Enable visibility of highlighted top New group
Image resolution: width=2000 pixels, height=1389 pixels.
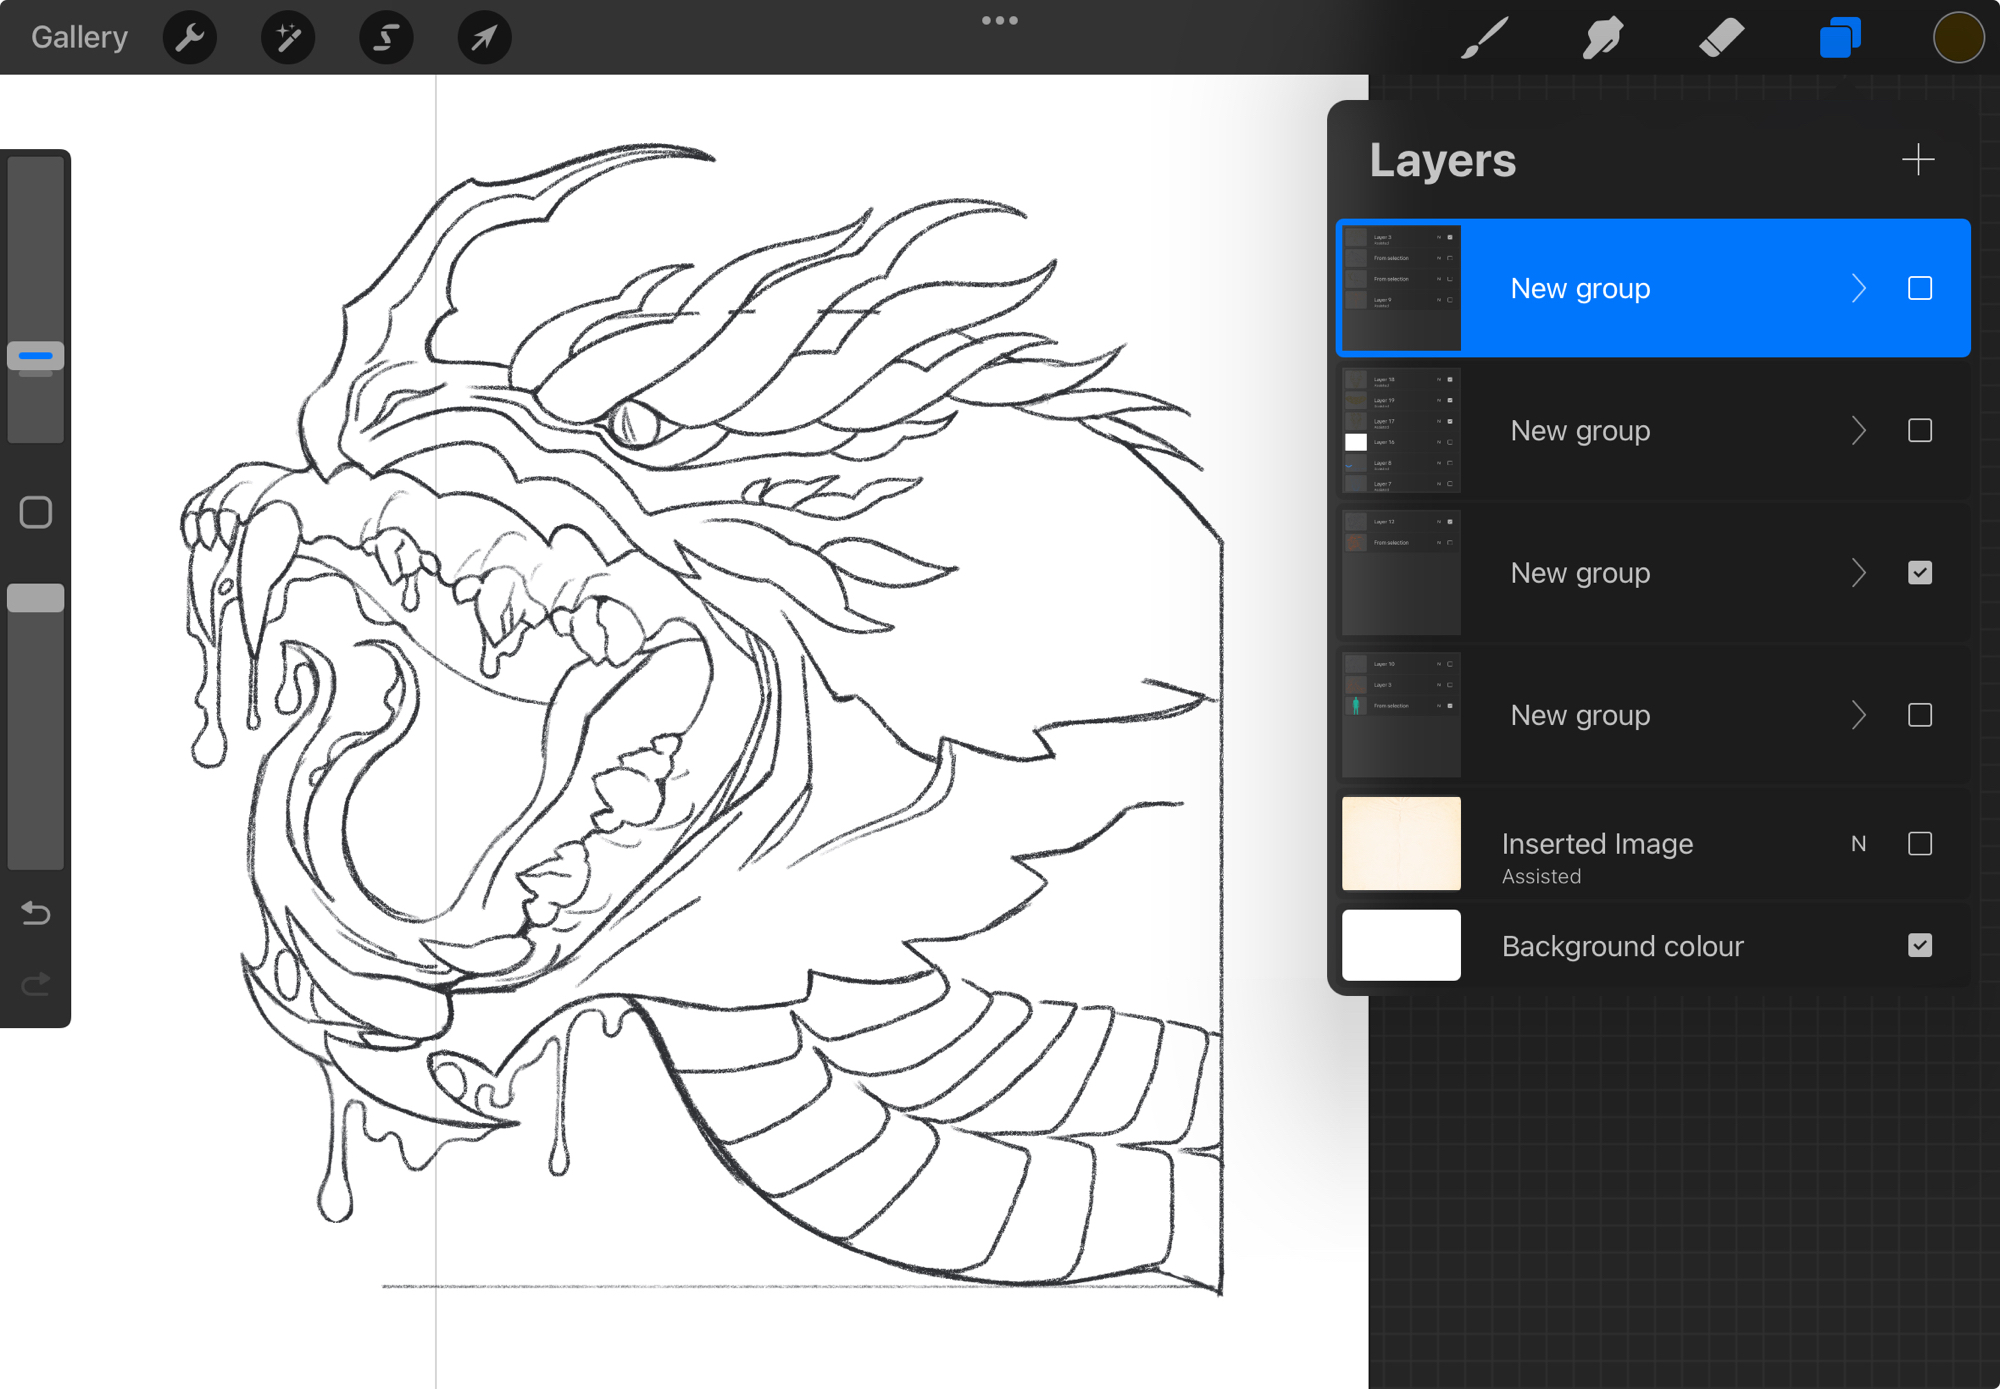pos(1919,289)
